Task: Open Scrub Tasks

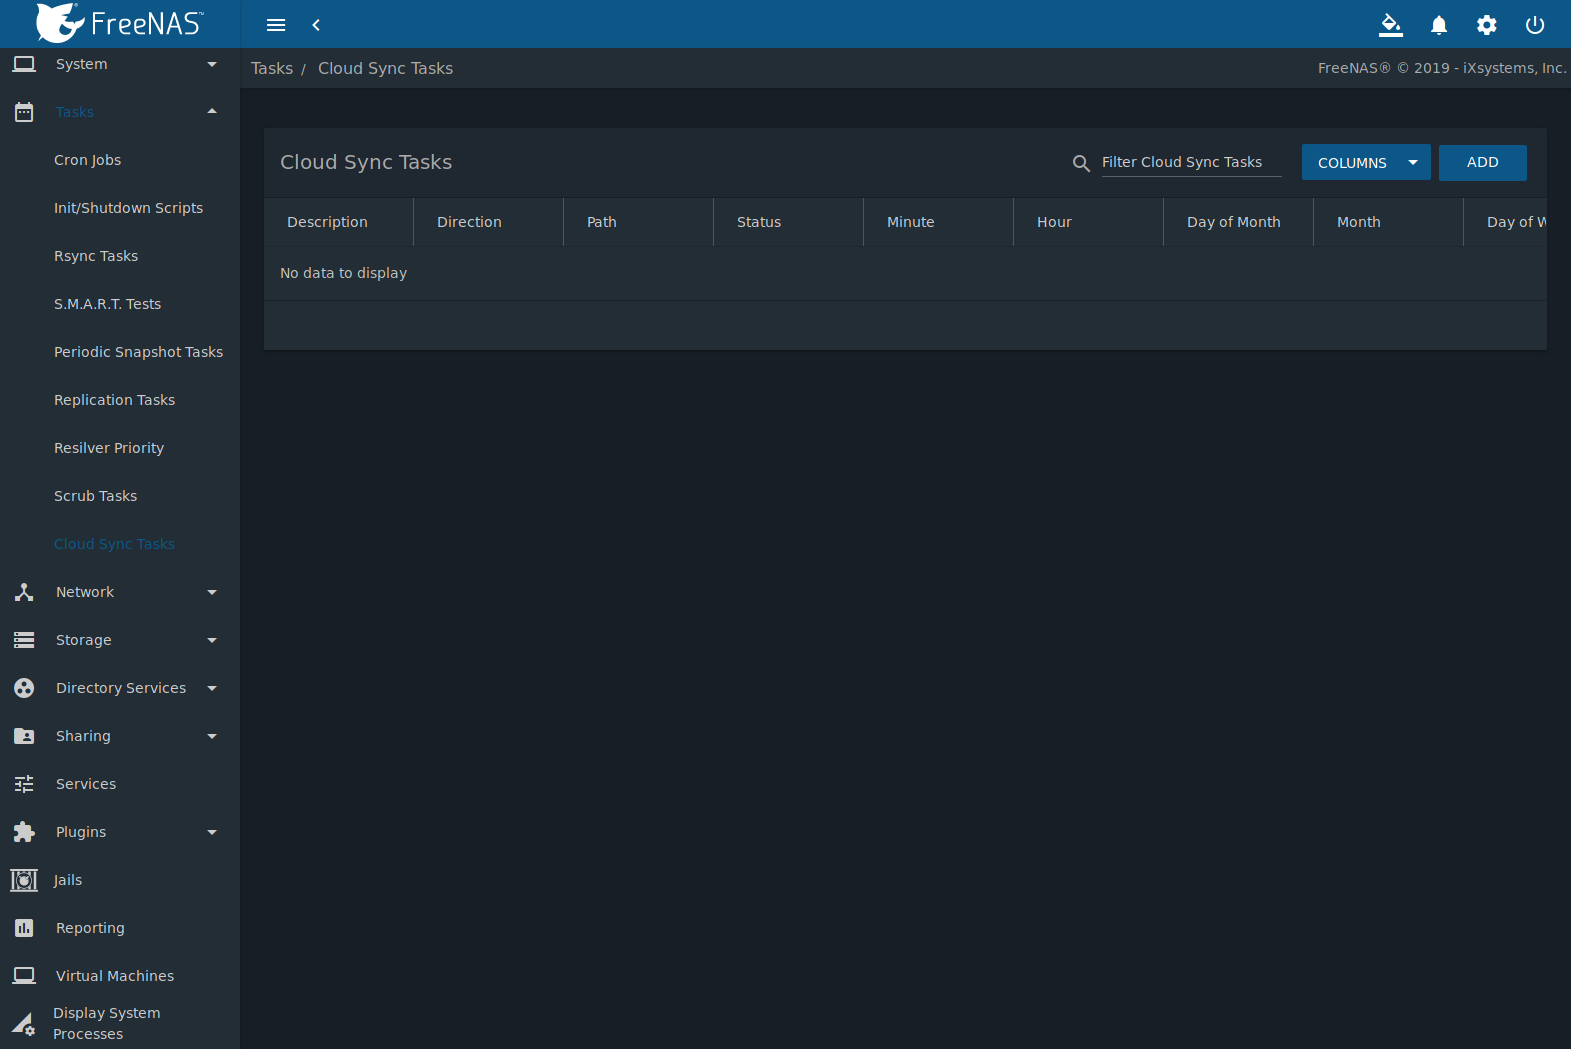Action: tap(95, 496)
